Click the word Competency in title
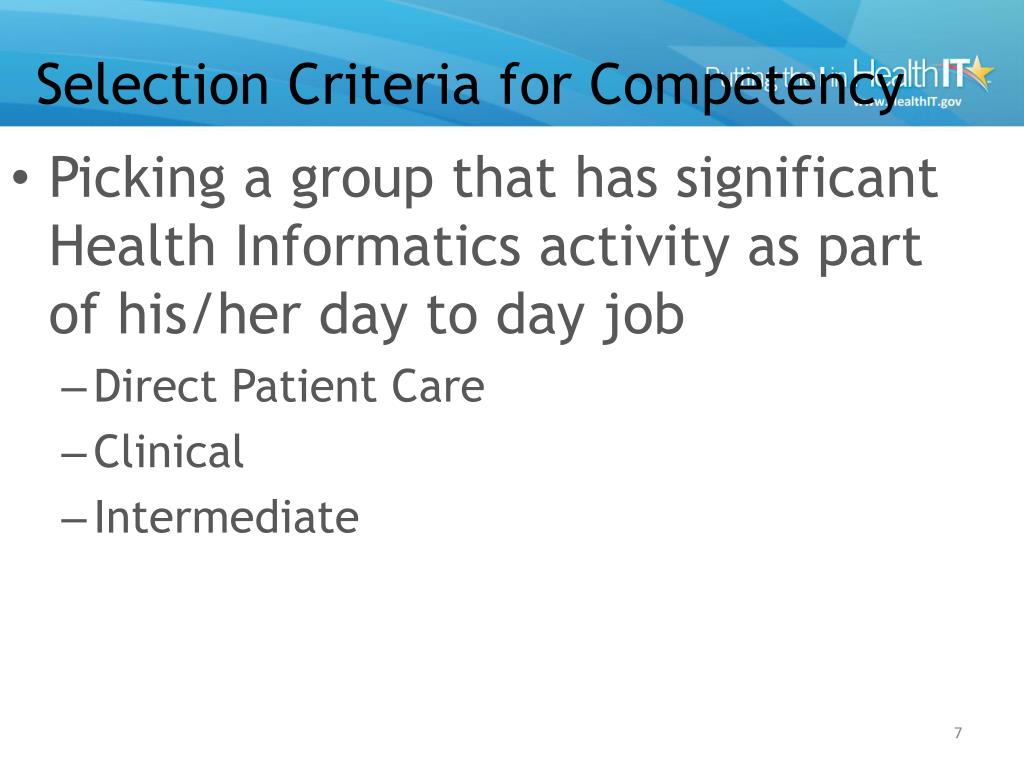The image size is (1024, 768). (x=746, y=86)
